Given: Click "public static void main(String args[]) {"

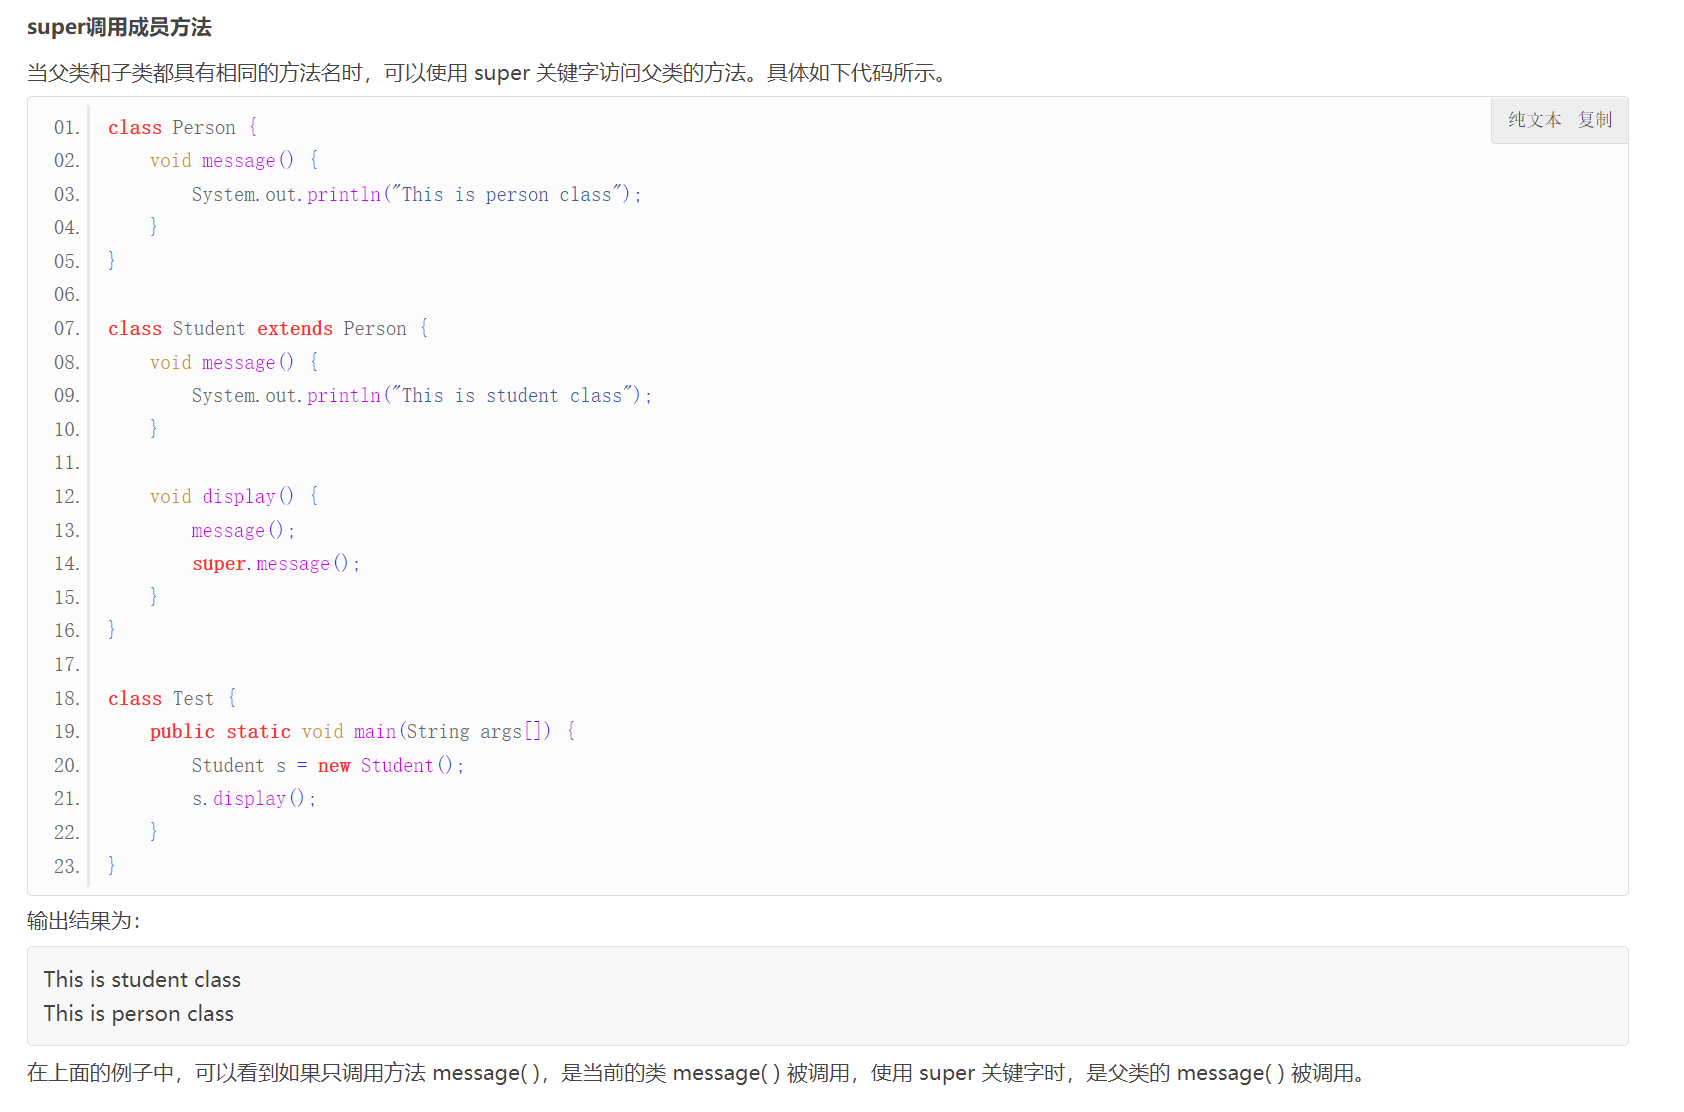Looking at the screenshot, I should coord(362,731).
